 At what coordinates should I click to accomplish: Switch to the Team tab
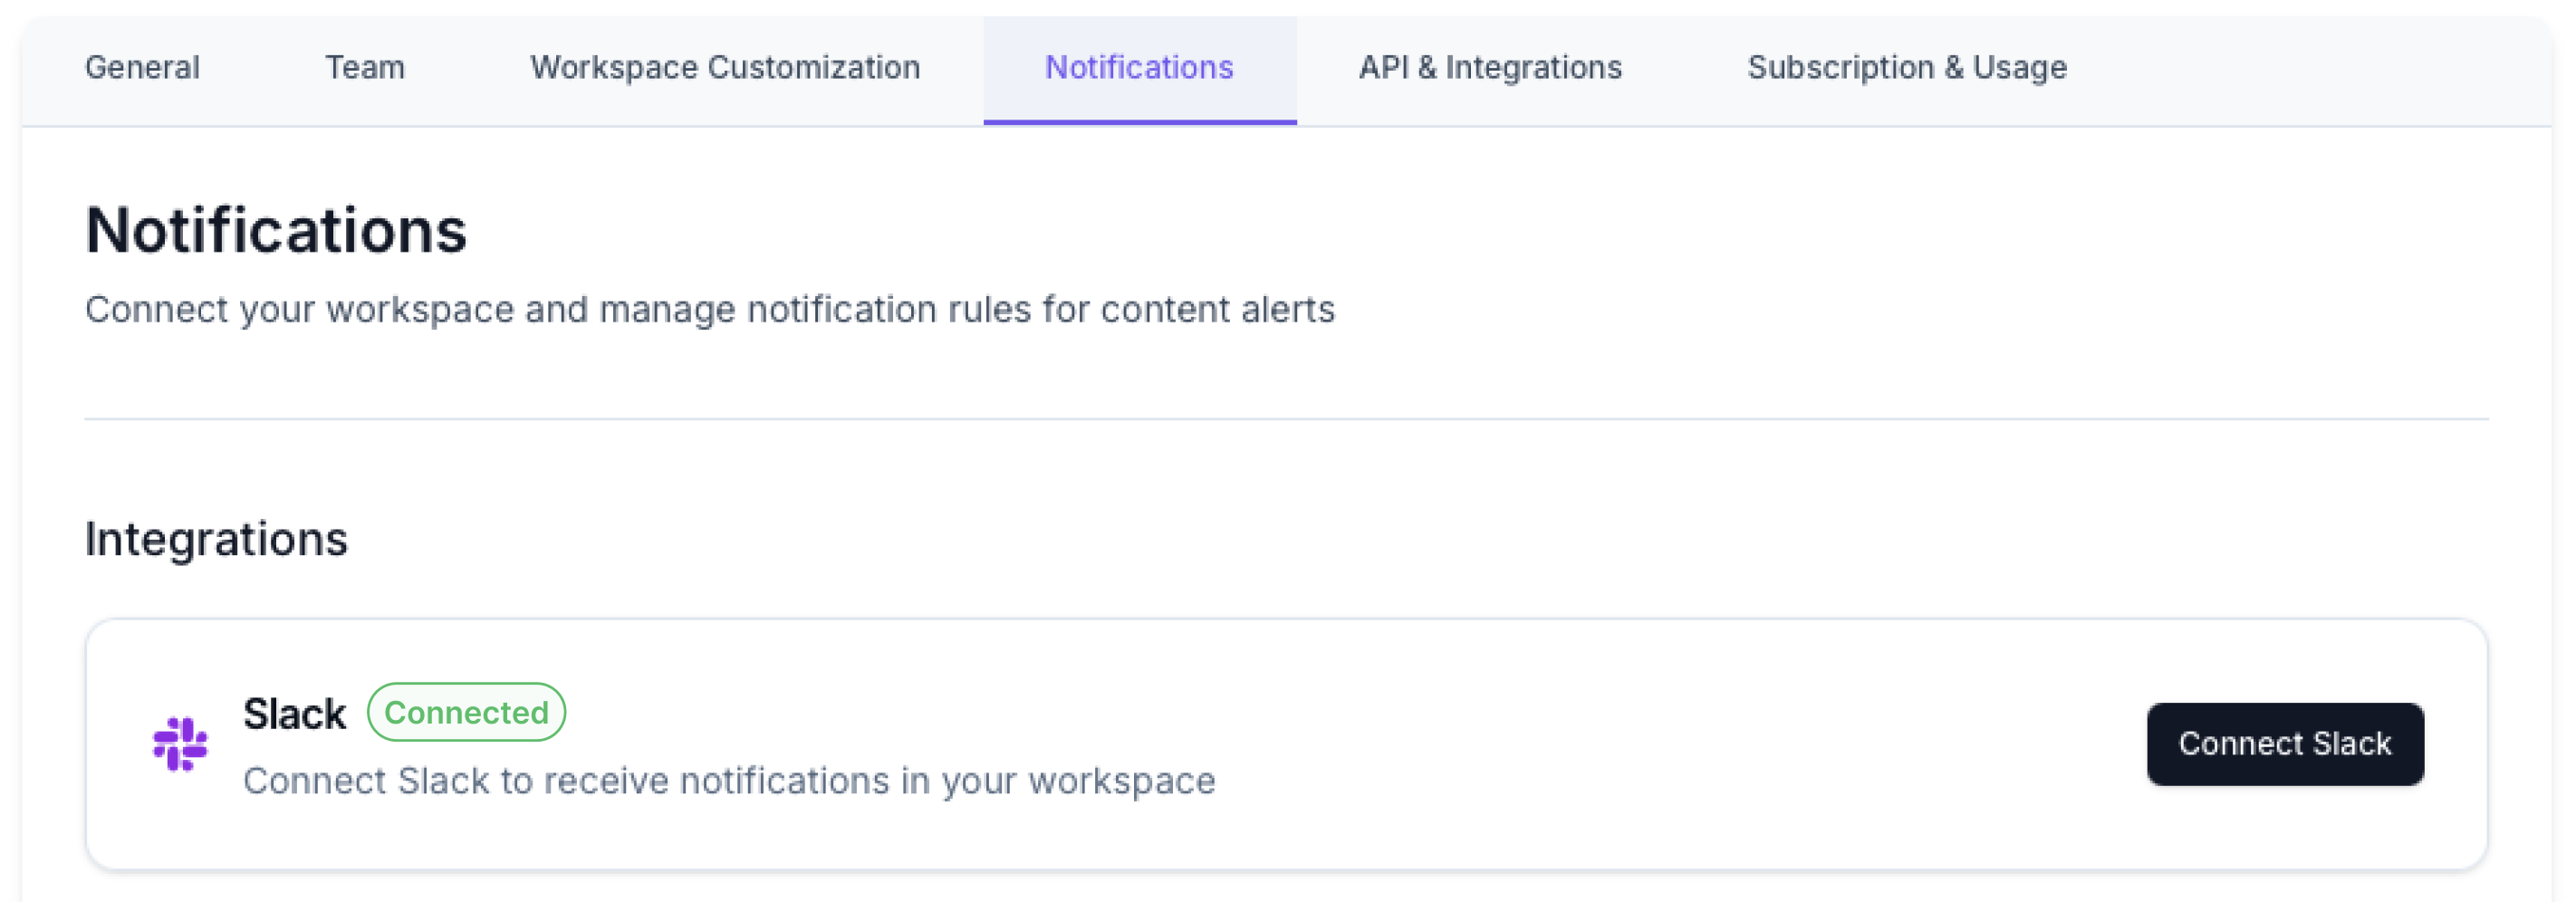coord(364,68)
